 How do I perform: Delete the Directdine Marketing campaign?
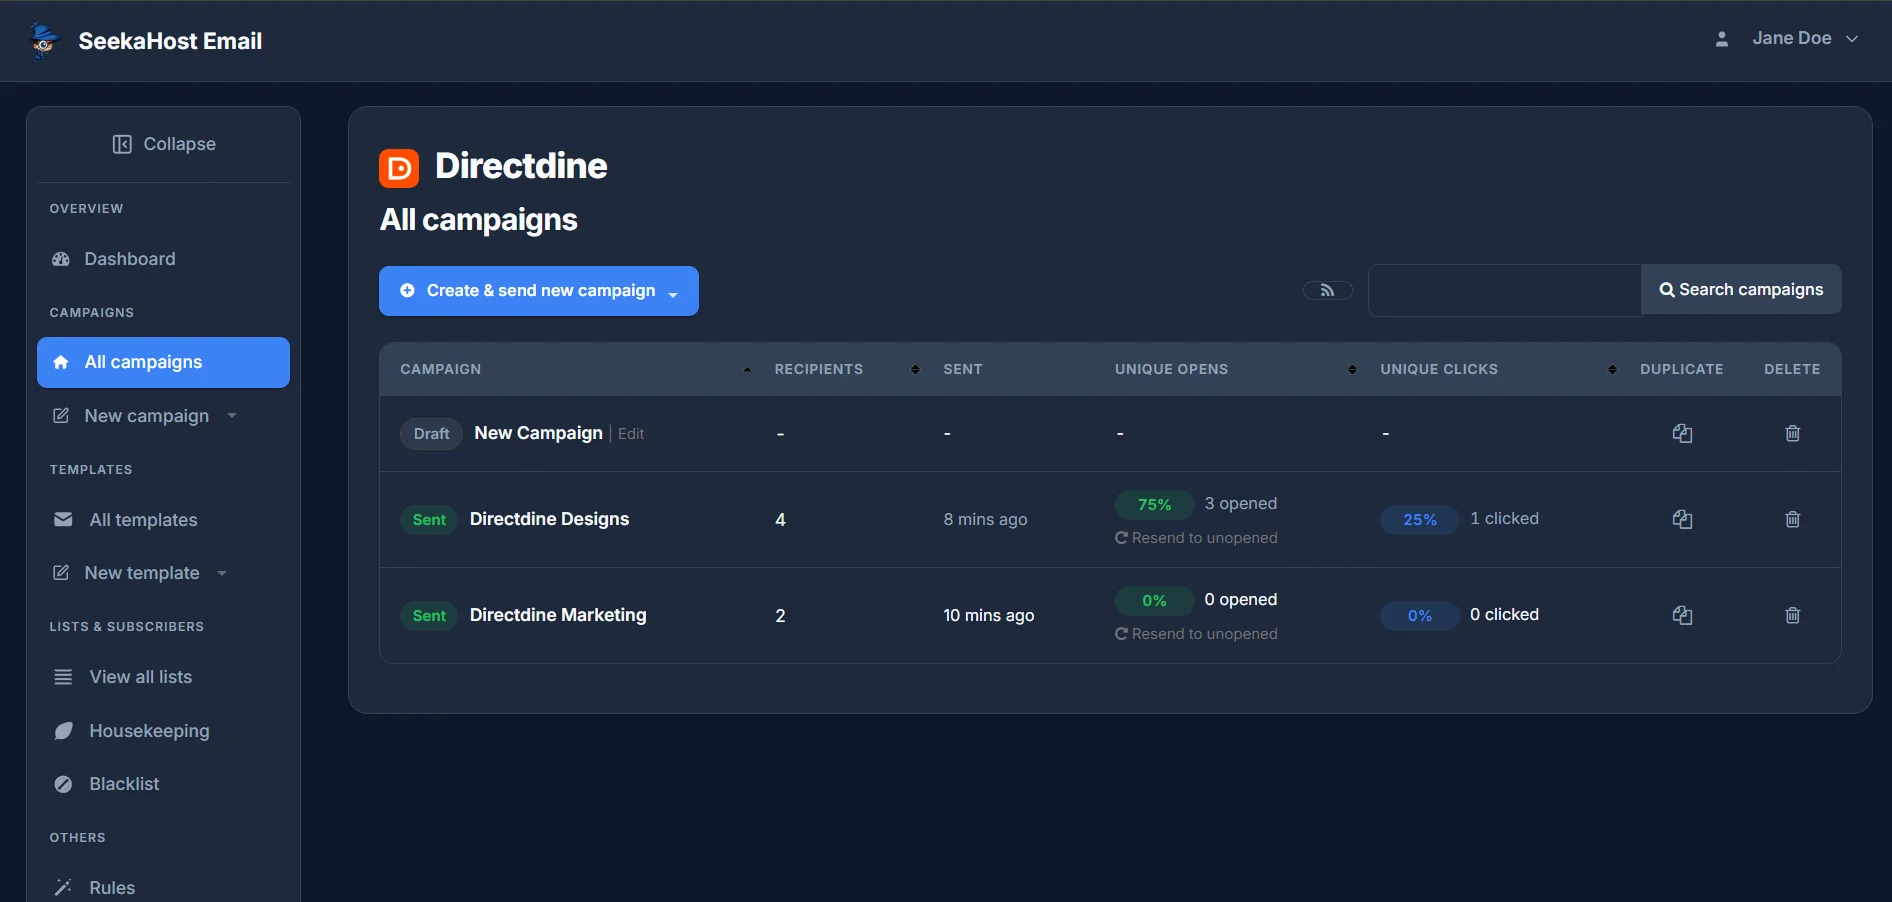click(x=1792, y=615)
